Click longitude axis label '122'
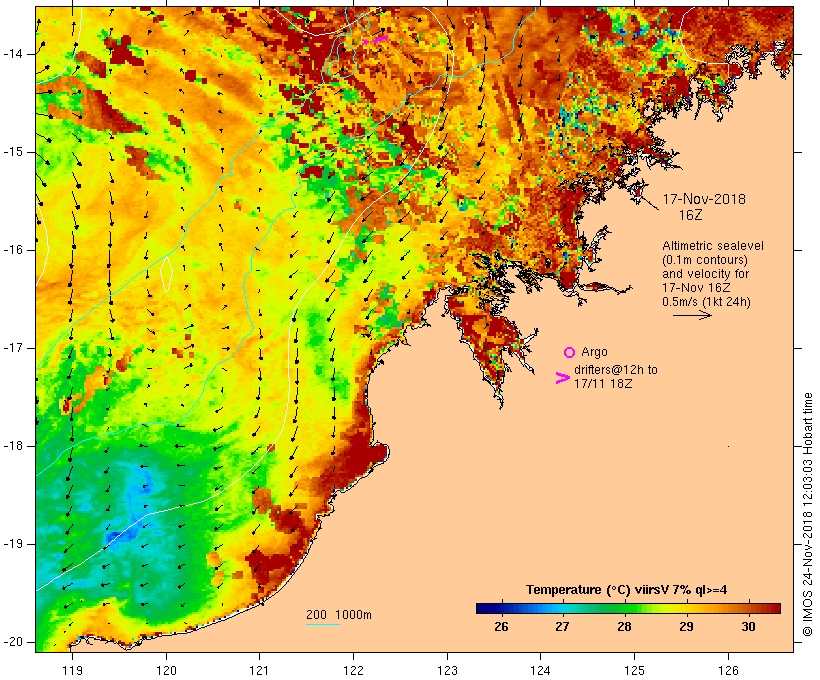This screenshot has width=820, height=680. point(353,670)
